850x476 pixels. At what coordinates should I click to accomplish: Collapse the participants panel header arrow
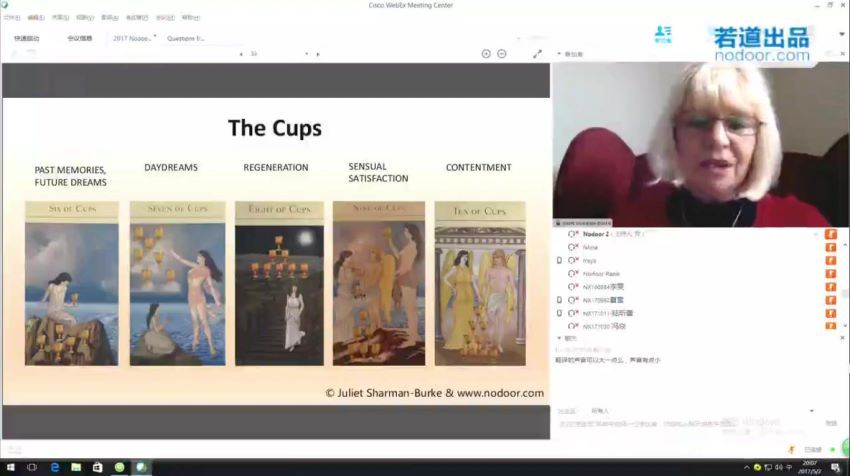[559, 54]
